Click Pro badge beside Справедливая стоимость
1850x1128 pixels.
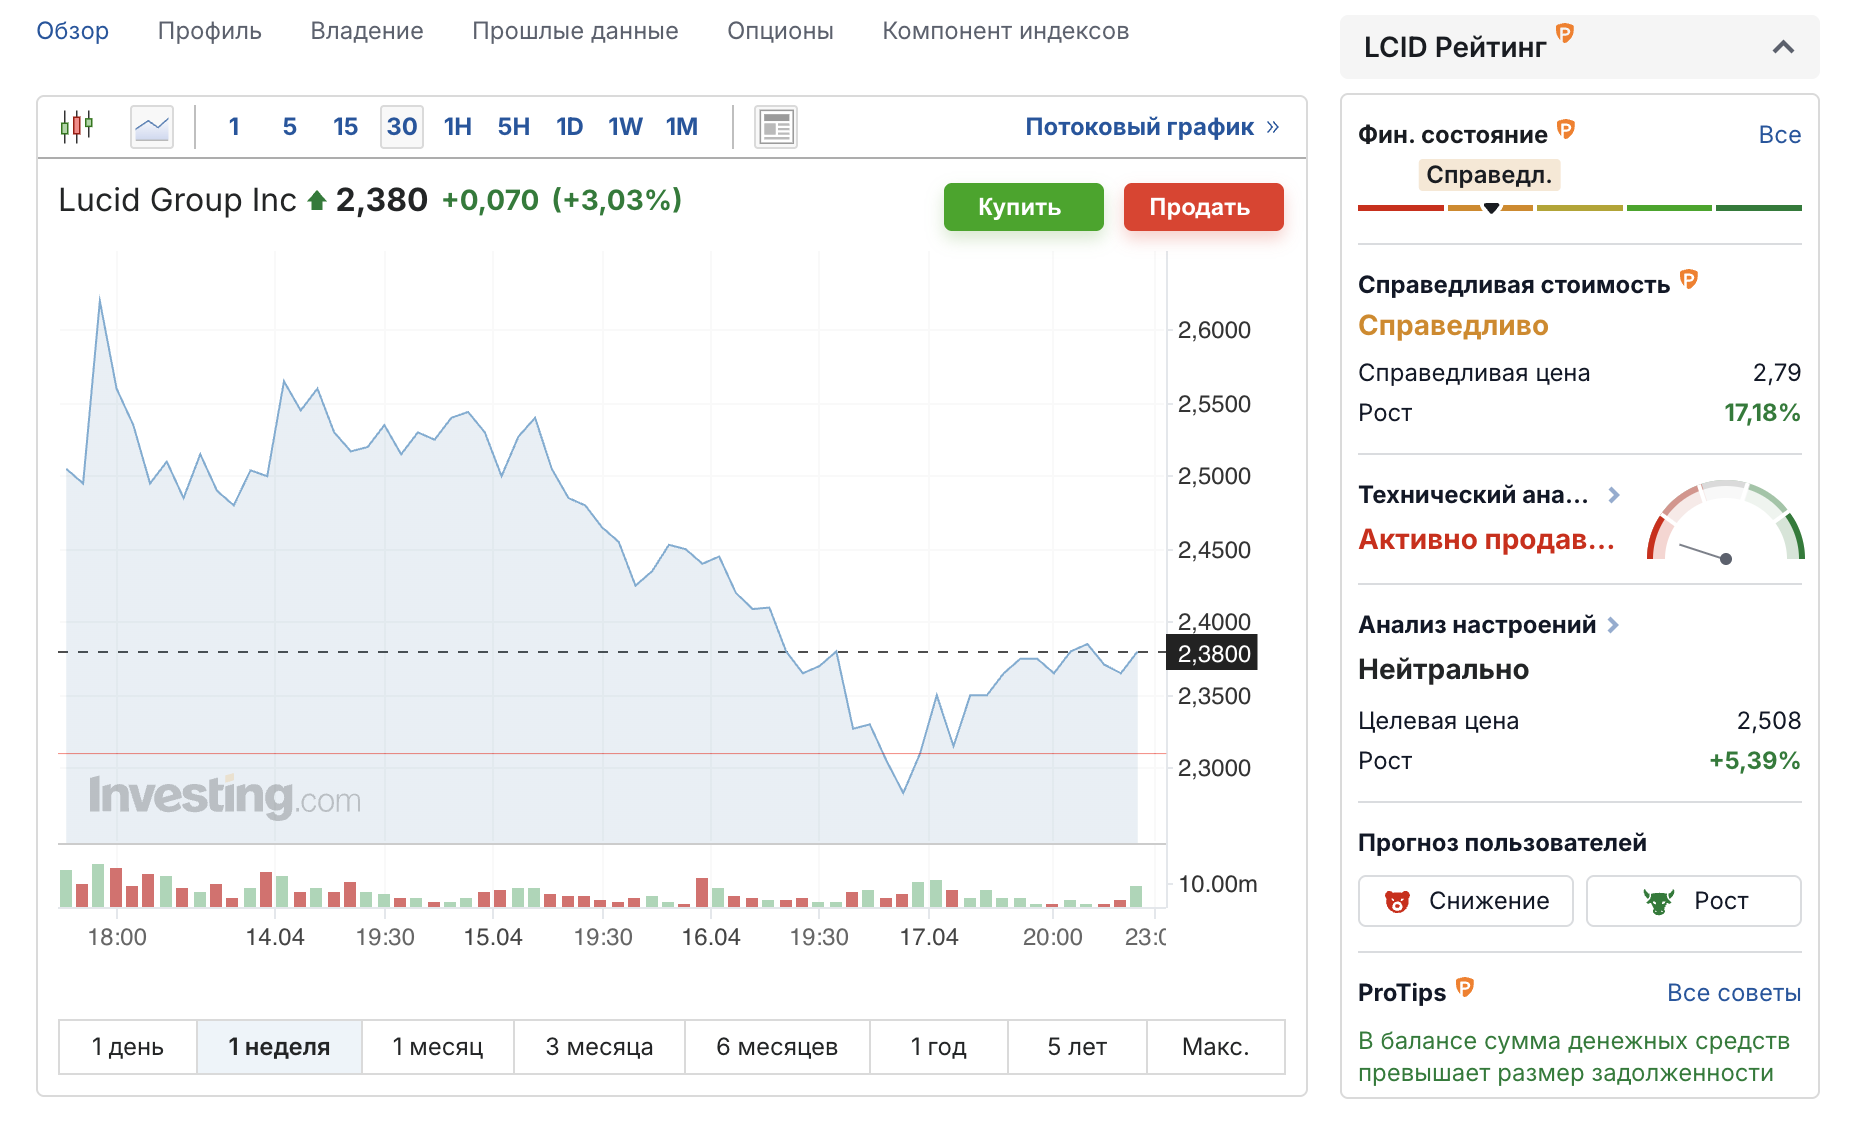[x=1689, y=279]
